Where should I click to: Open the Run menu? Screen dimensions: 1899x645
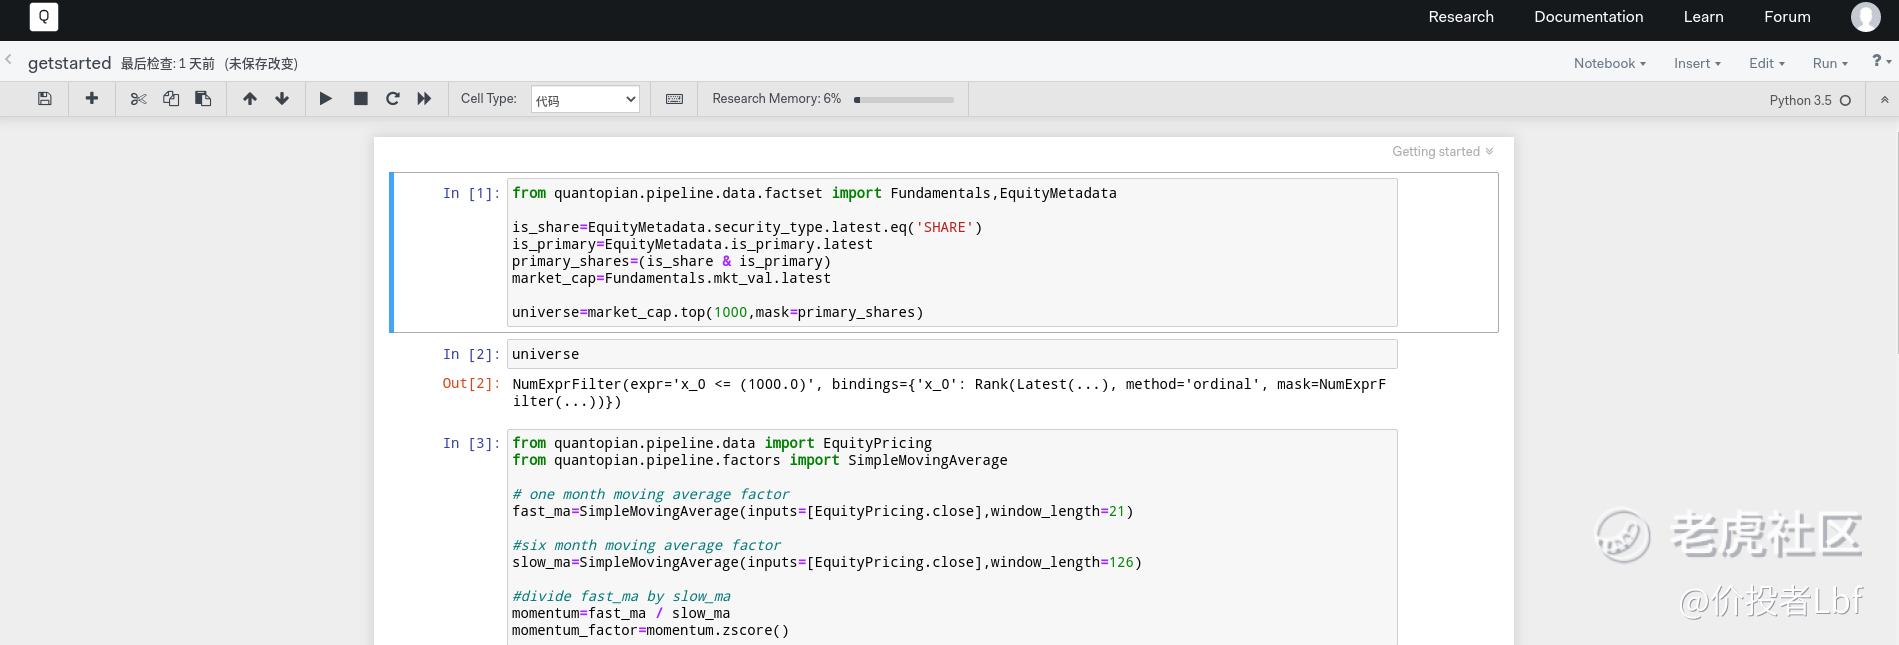(x=1829, y=63)
